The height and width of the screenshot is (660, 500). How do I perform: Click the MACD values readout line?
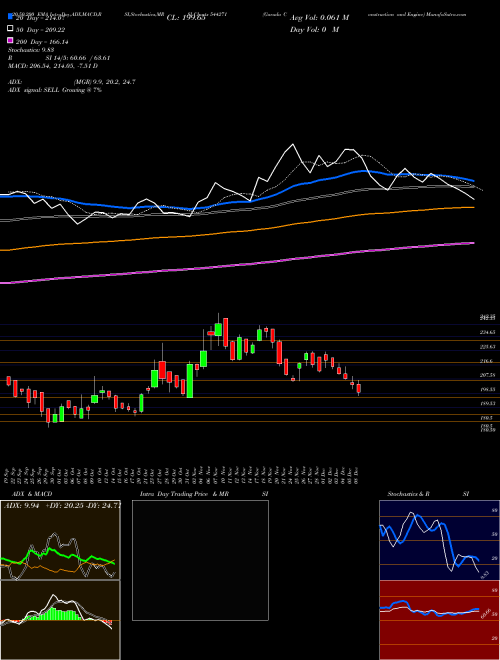53,66
